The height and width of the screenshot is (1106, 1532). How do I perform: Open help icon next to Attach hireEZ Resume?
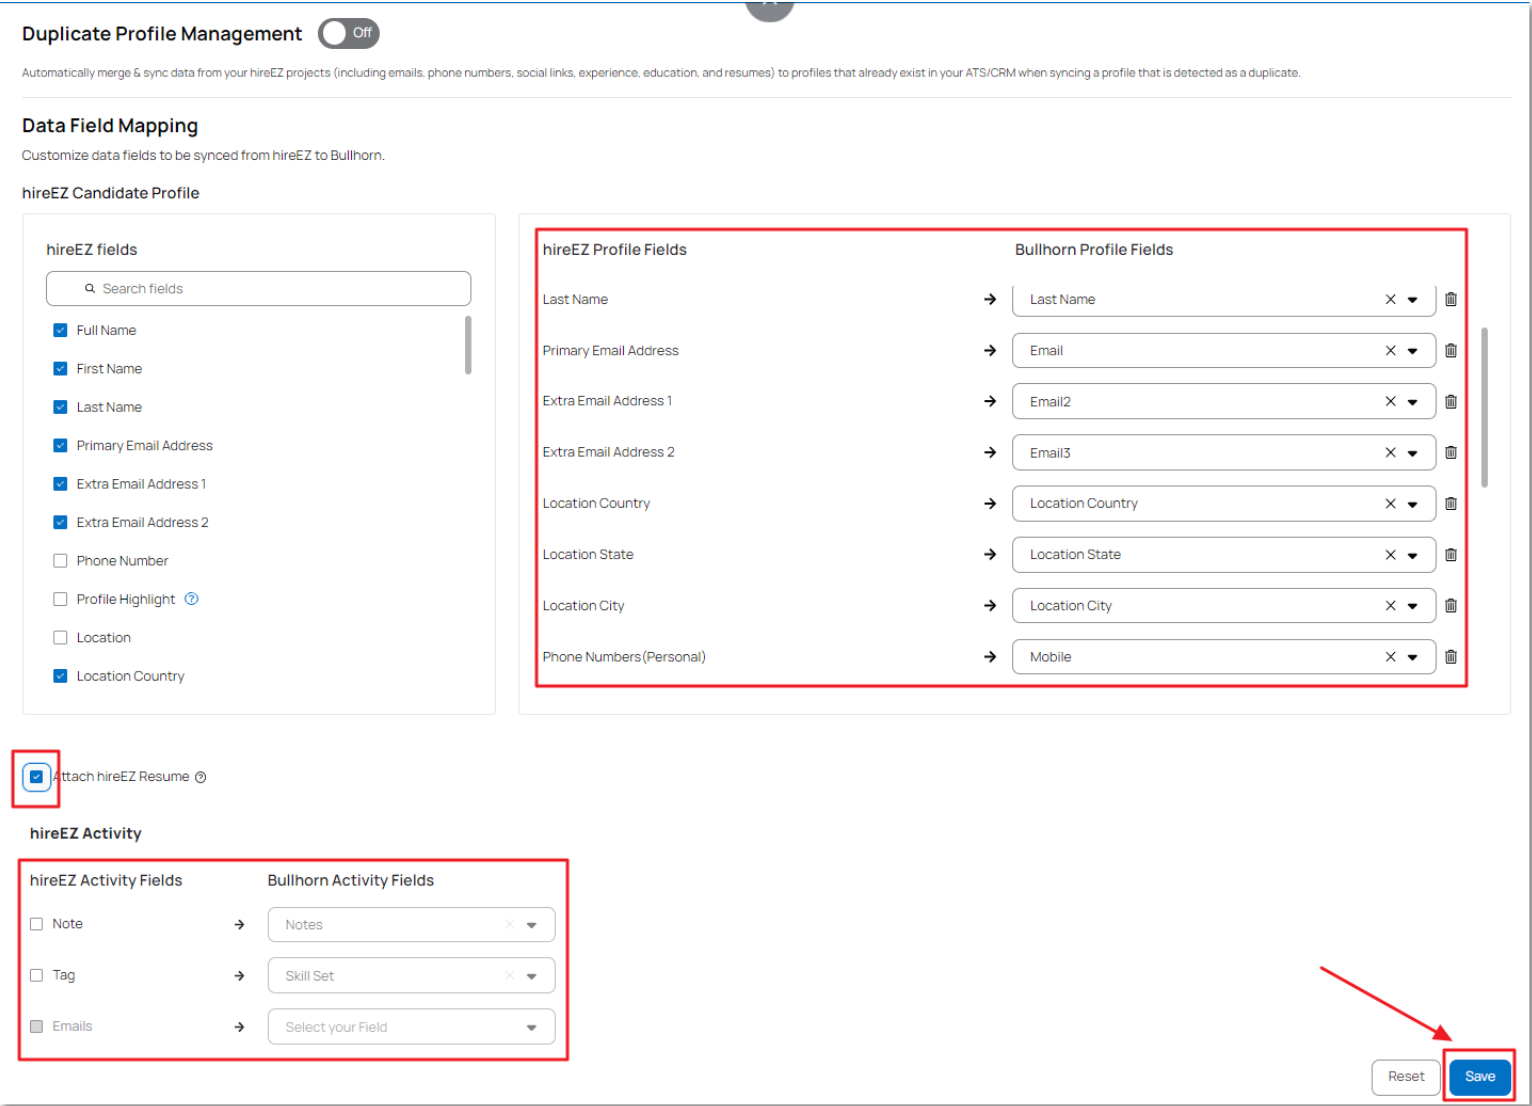coord(201,777)
